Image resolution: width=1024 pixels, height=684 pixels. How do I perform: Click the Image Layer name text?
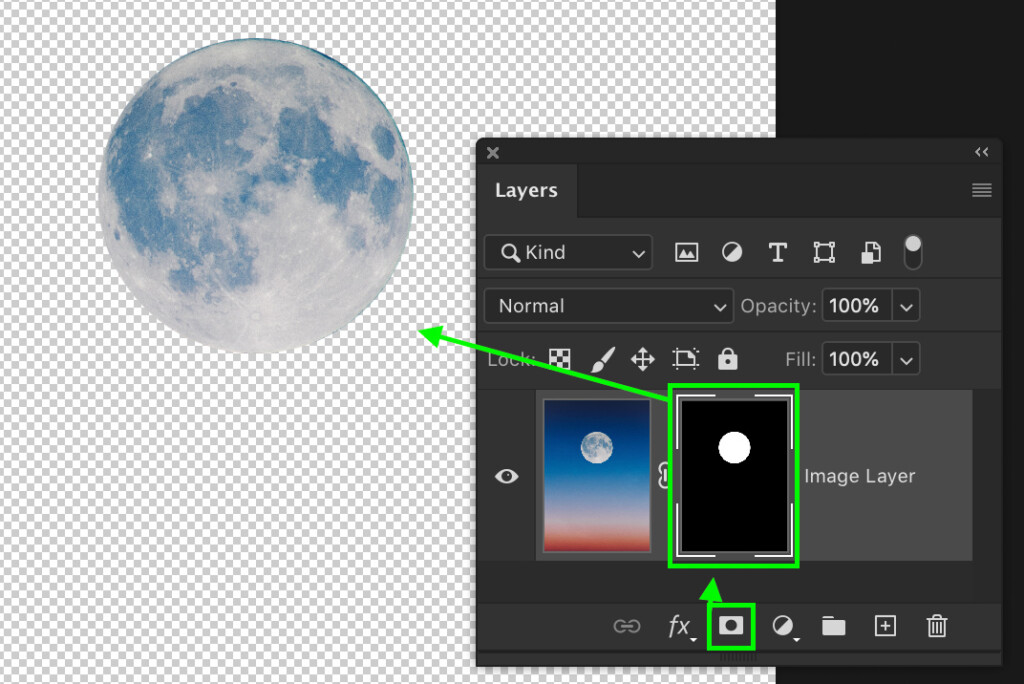coord(859,476)
